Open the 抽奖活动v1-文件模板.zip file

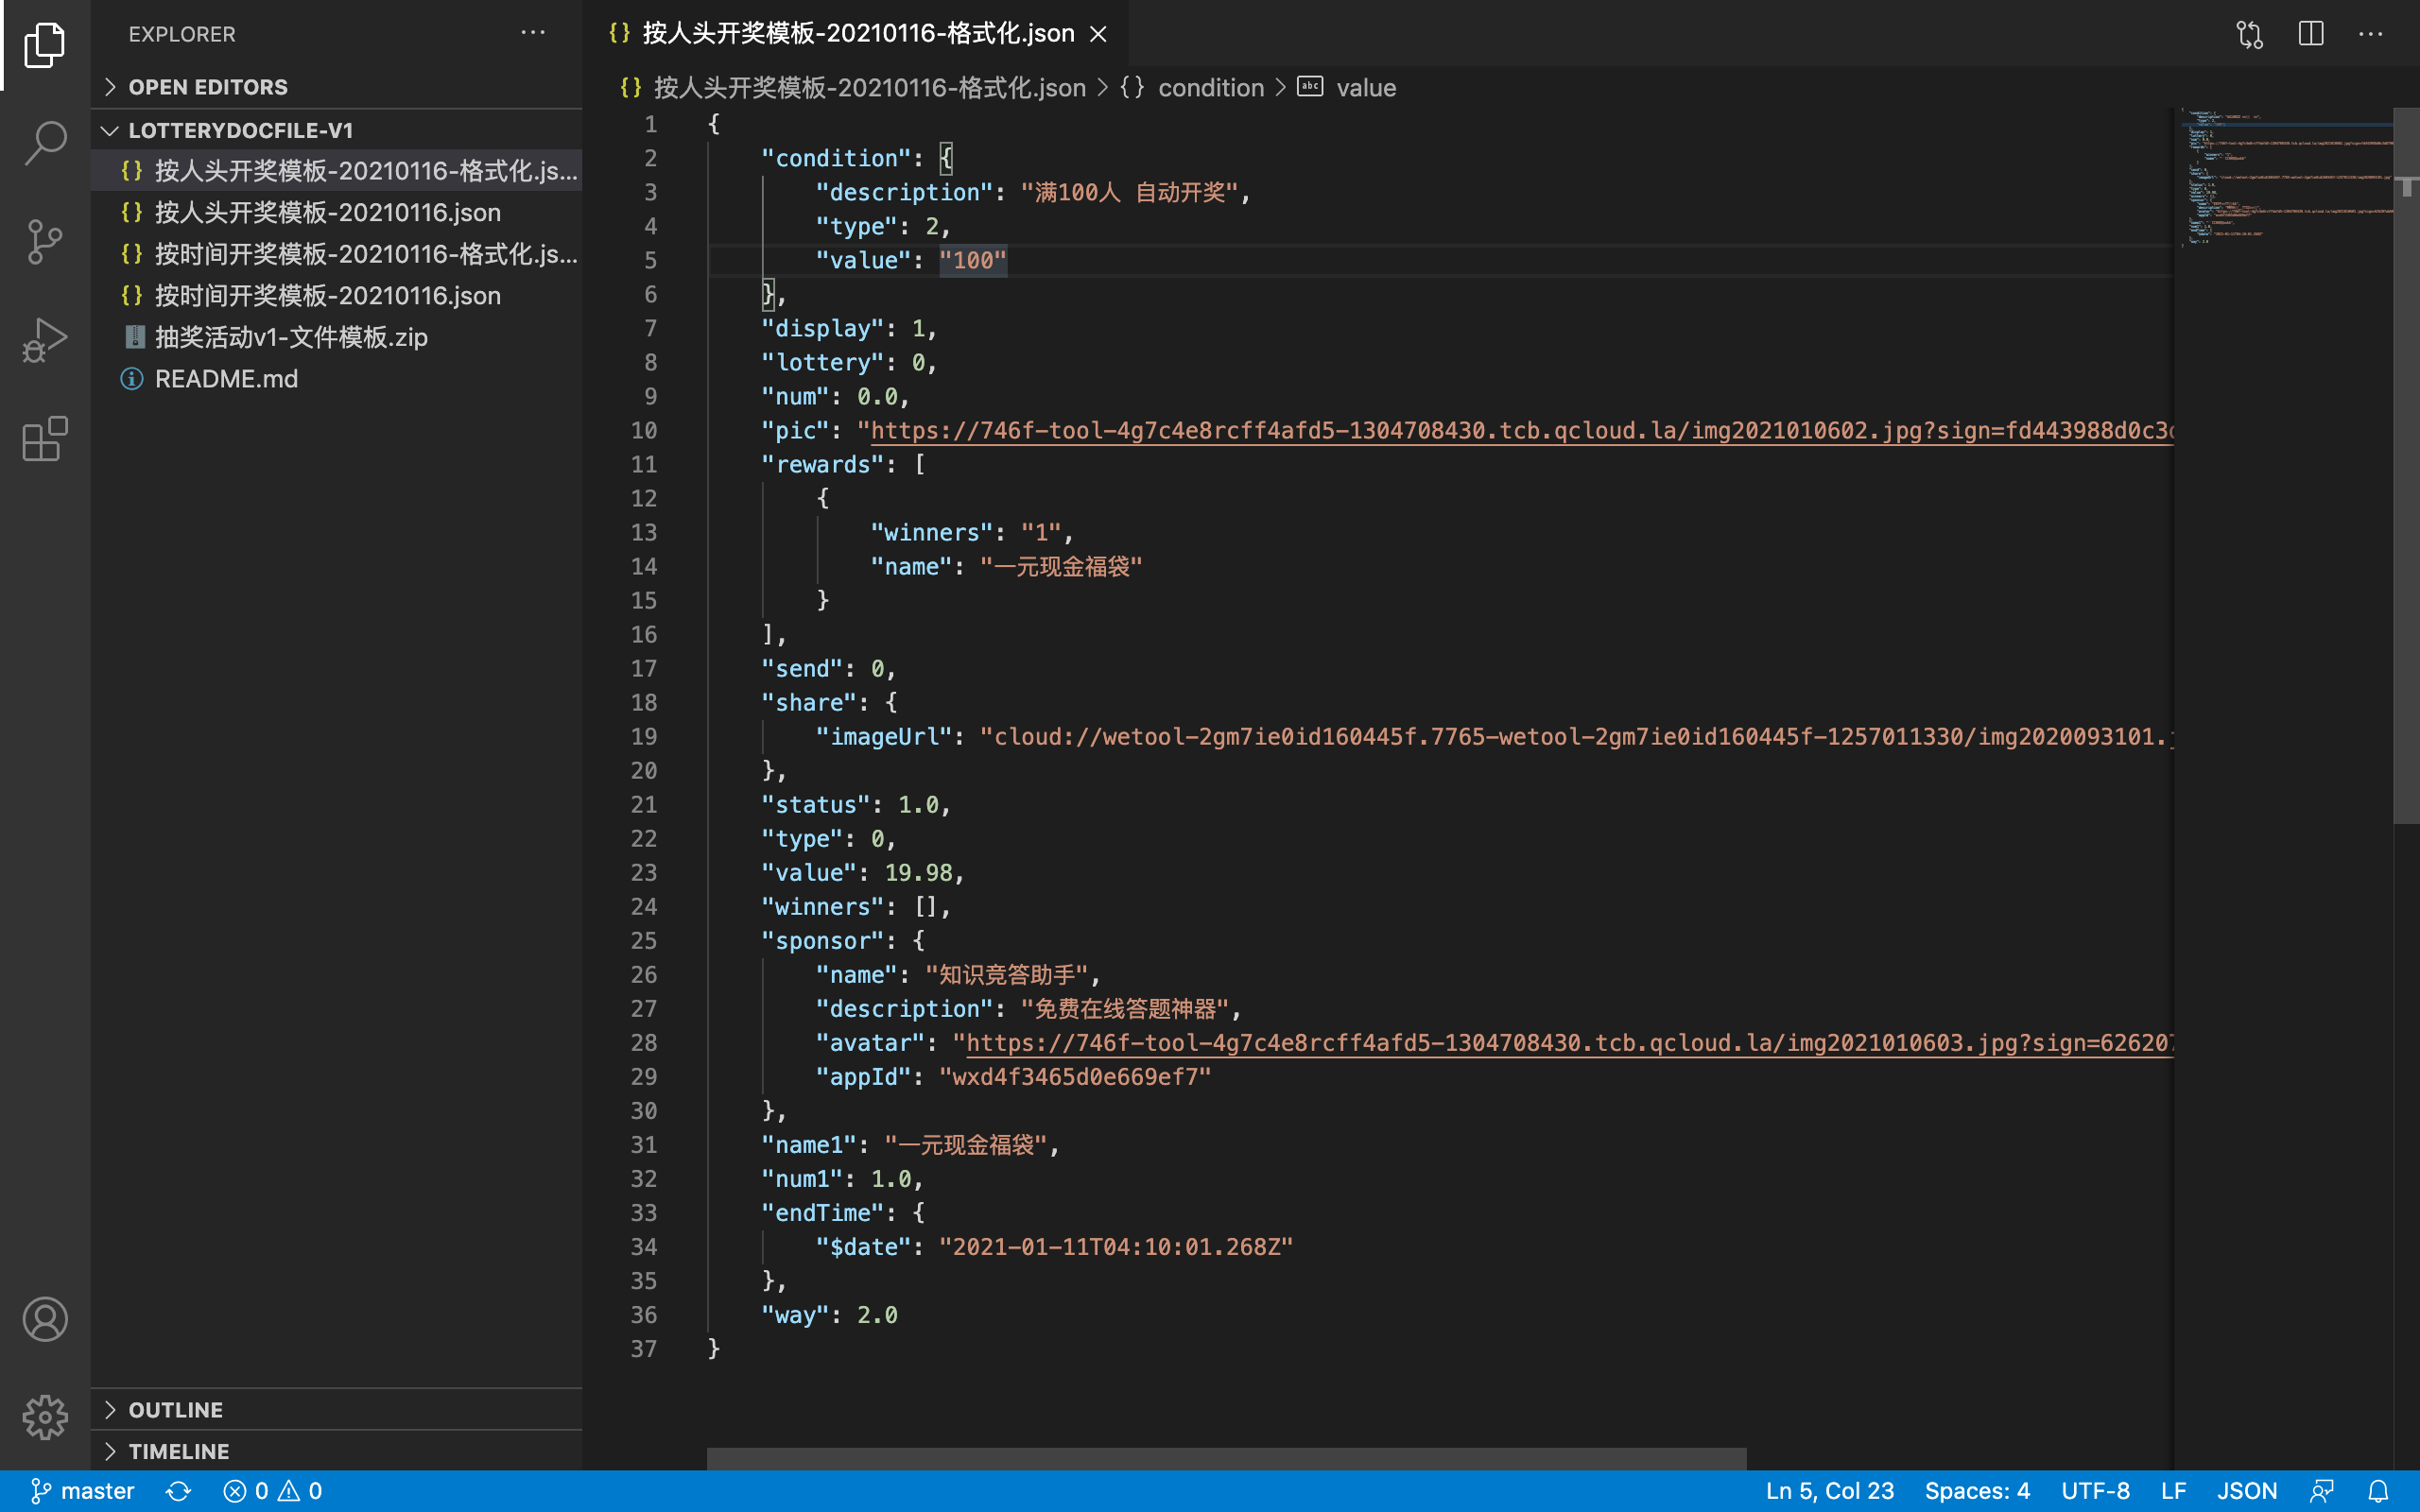point(291,337)
